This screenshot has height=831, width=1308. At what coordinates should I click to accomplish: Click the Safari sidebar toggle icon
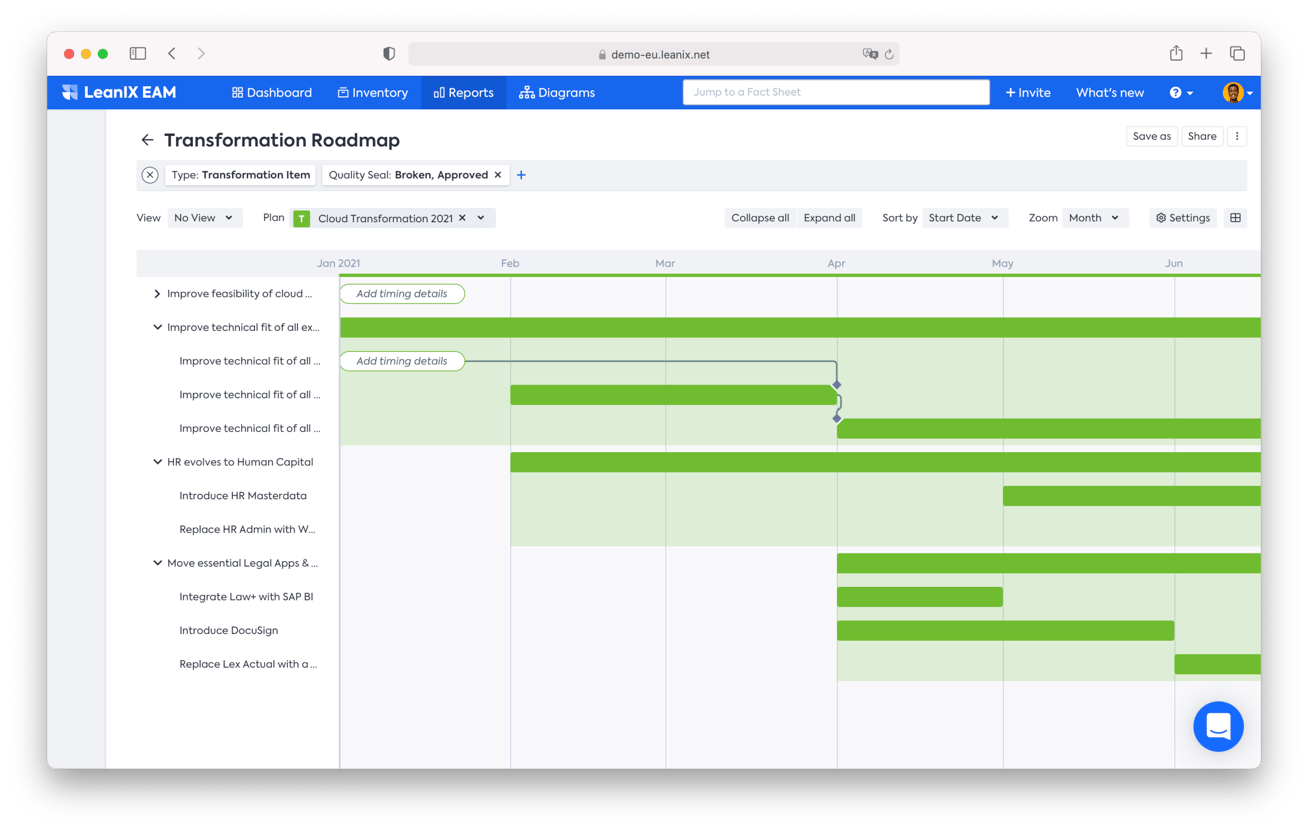click(x=138, y=54)
